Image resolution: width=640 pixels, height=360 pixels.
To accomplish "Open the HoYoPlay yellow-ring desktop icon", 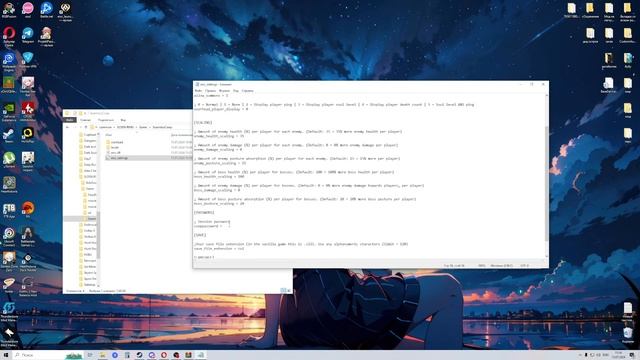I will click(x=28, y=135).
